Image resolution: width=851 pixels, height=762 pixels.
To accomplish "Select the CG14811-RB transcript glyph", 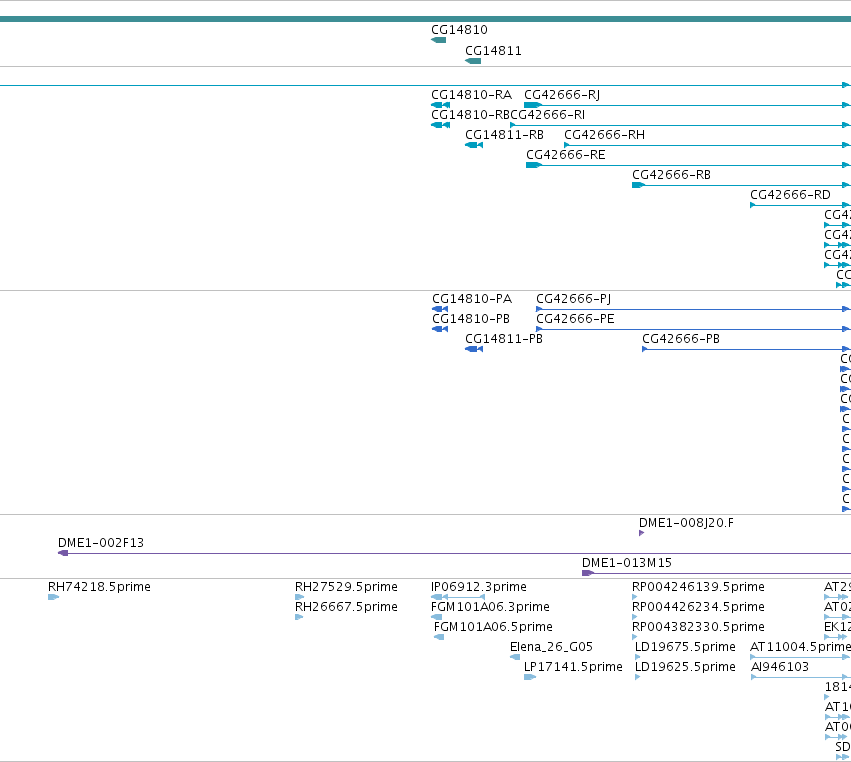I will tap(474, 145).
